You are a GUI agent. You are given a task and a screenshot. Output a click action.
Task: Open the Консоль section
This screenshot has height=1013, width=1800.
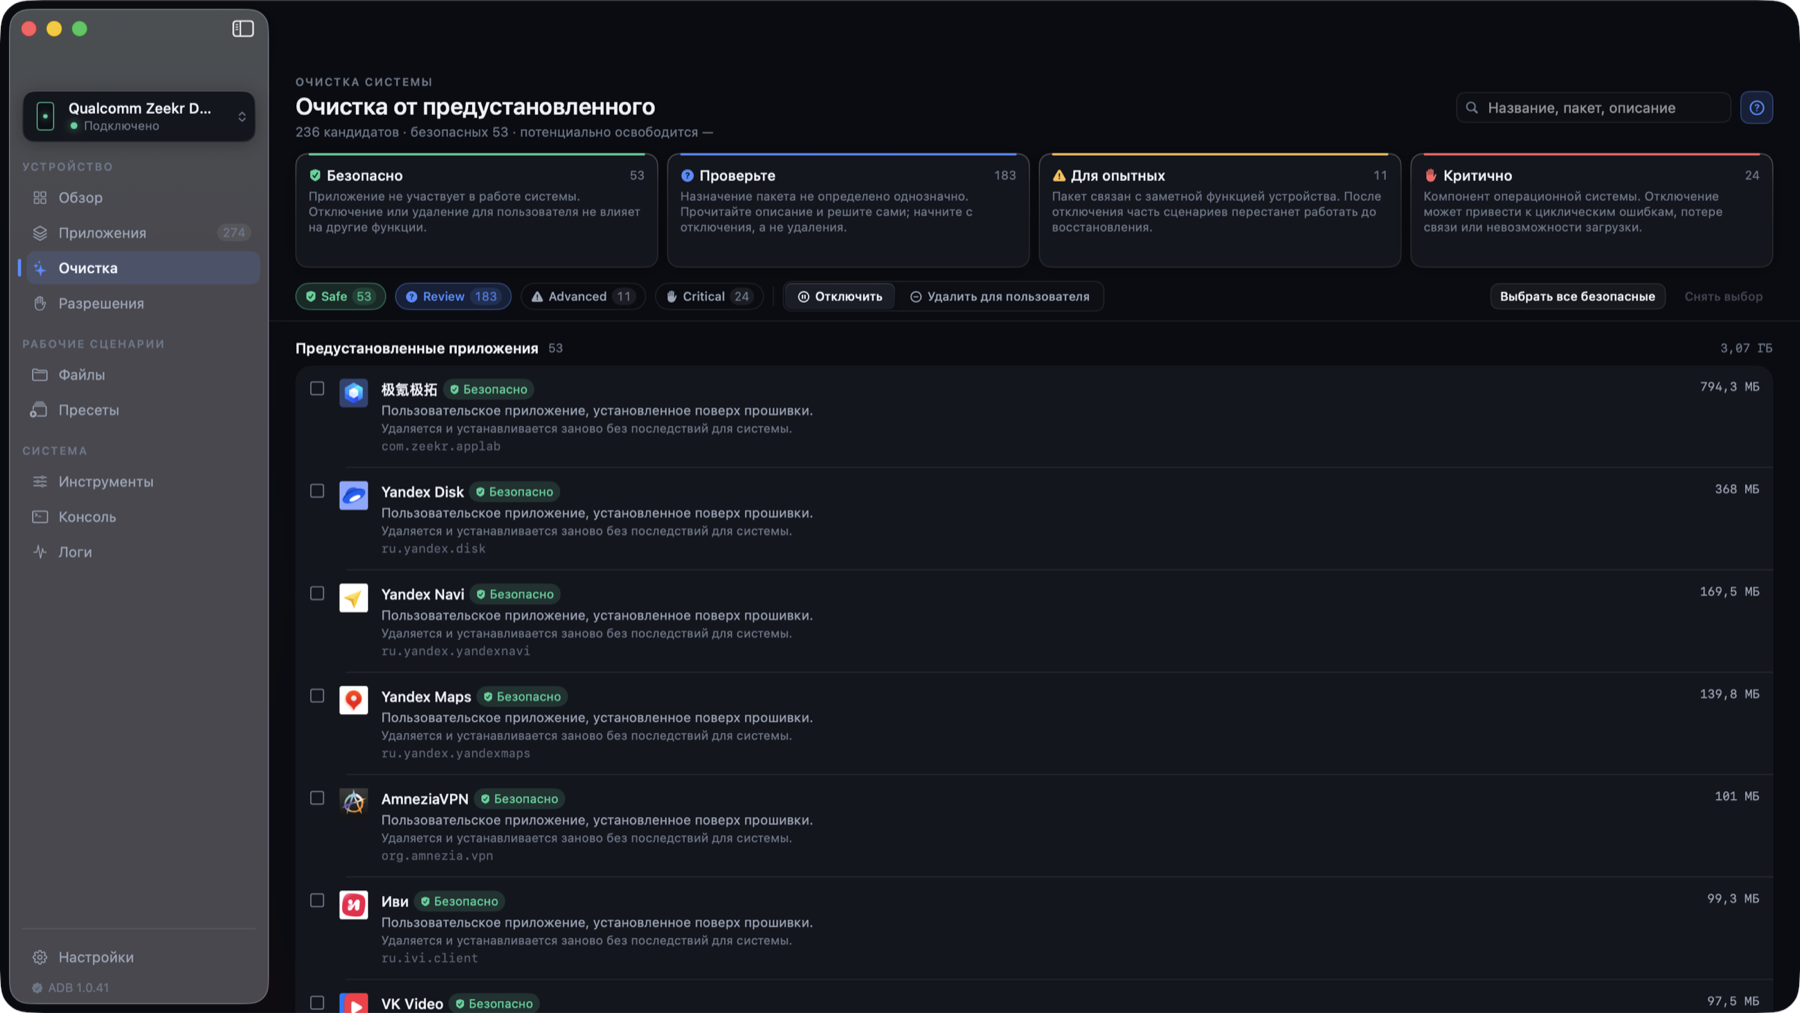coord(139,517)
